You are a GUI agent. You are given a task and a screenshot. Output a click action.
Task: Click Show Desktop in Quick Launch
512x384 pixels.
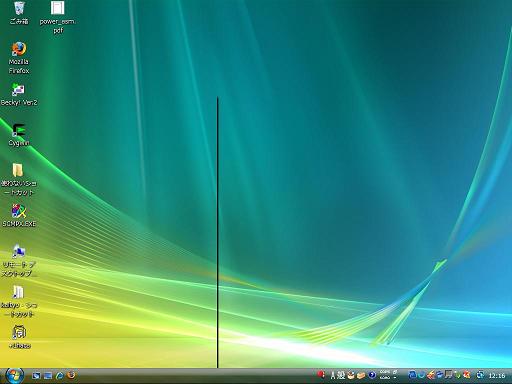coord(36,376)
